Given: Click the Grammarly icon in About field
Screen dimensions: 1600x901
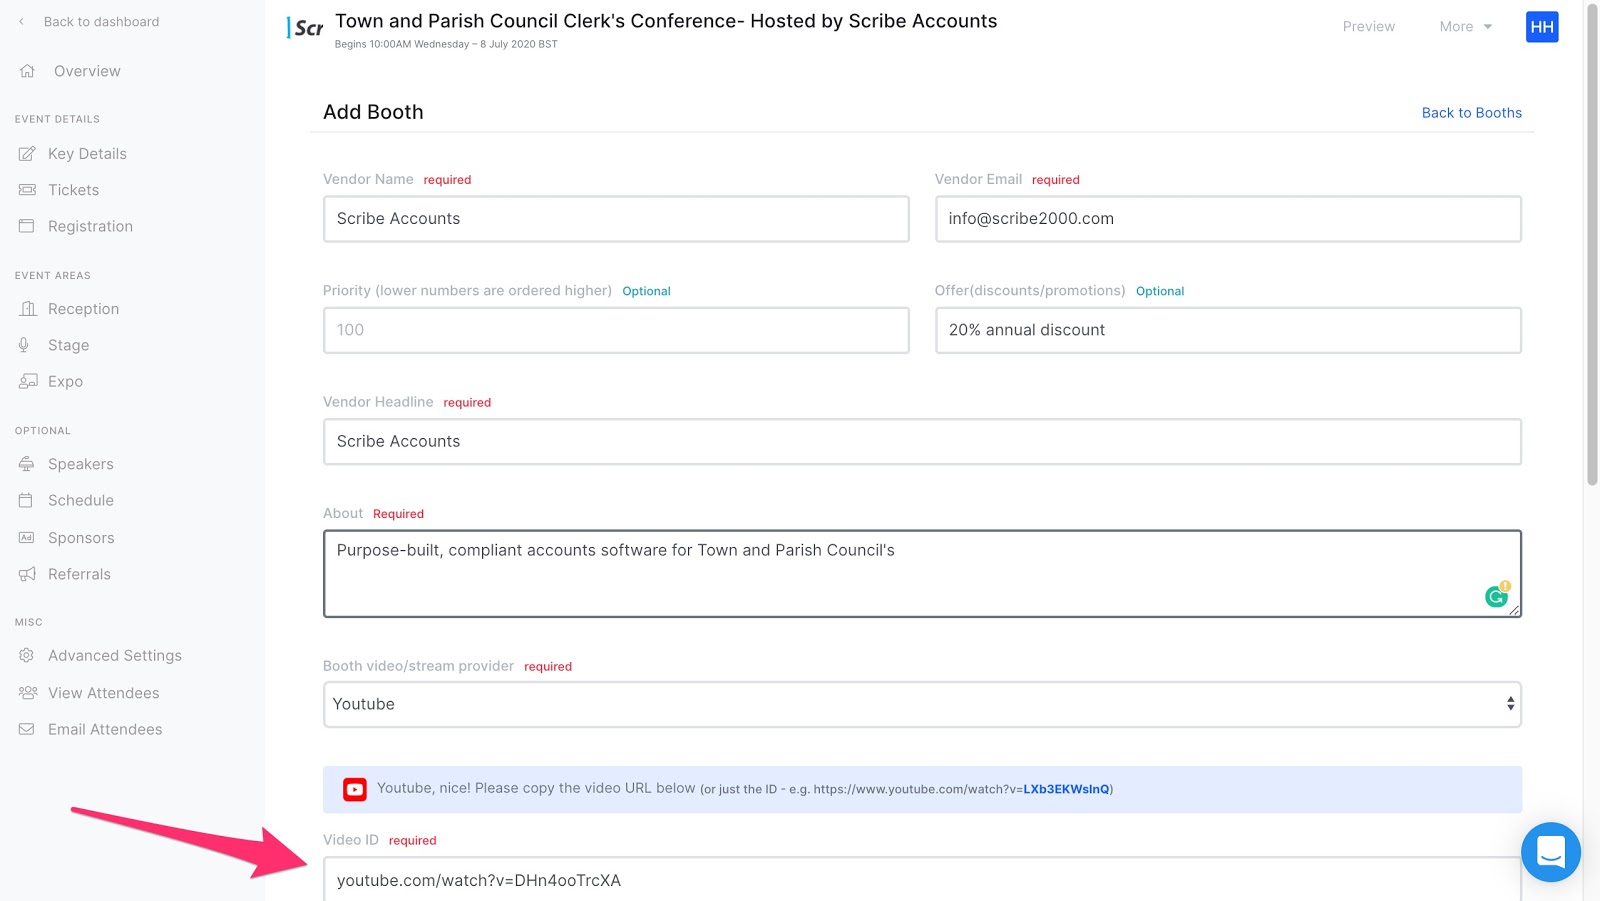Looking at the screenshot, I should (1497, 595).
